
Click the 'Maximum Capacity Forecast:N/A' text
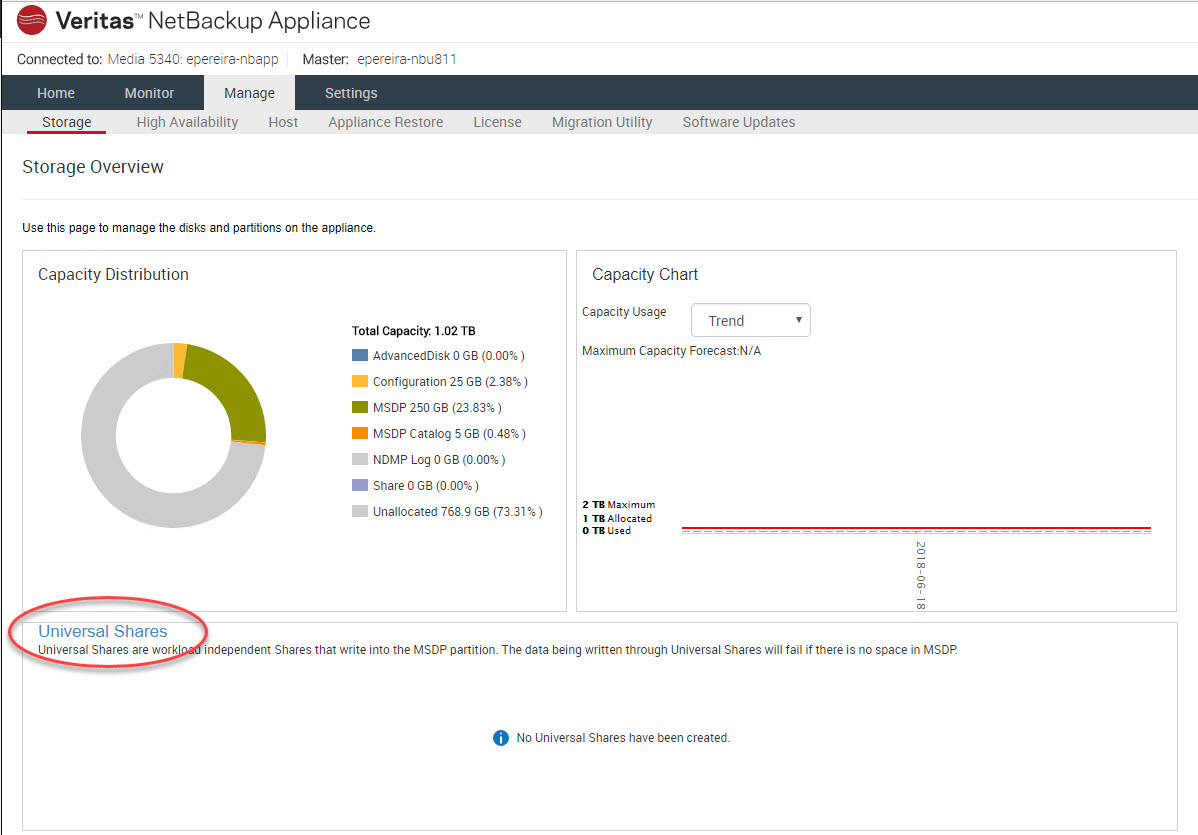click(672, 351)
